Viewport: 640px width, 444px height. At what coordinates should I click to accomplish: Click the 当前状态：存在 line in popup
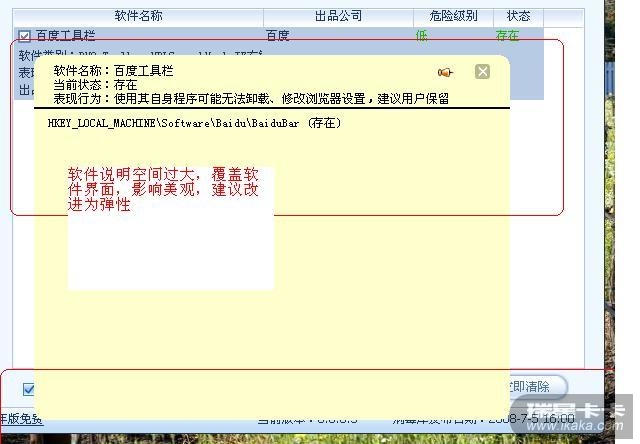pos(95,85)
